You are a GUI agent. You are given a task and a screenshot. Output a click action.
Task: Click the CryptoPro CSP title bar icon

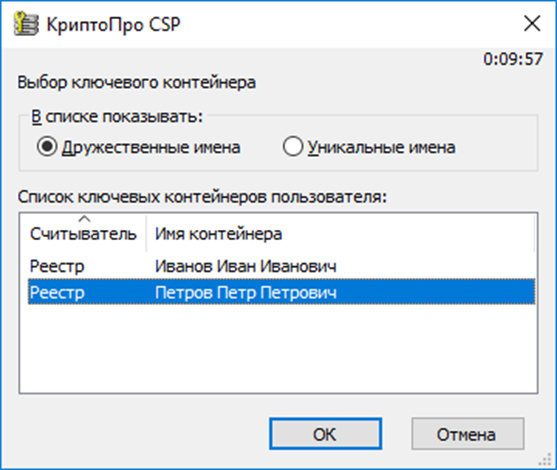coord(26,24)
